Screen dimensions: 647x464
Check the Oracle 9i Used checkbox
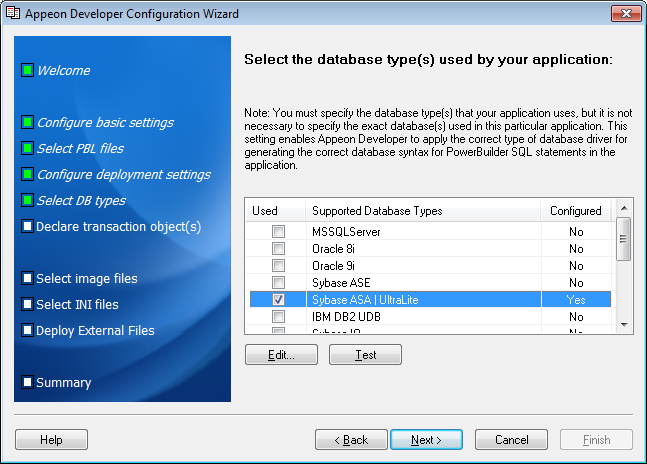(x=279, y=265)
